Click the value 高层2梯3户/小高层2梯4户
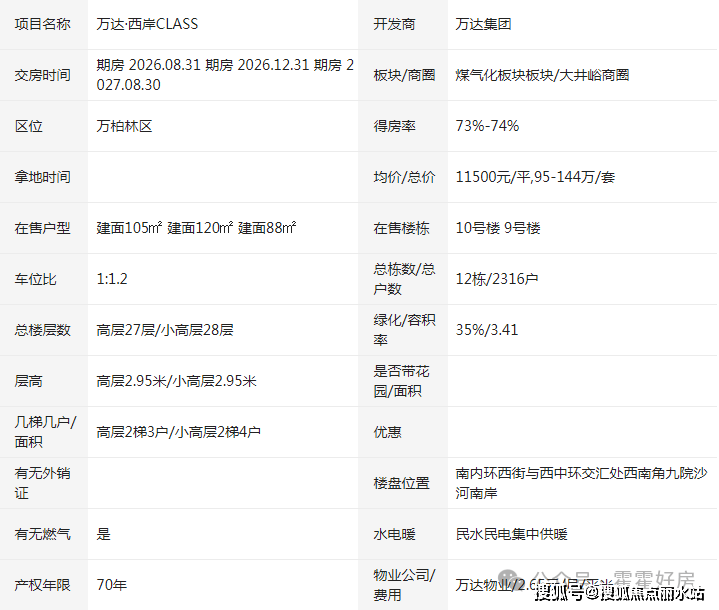719x610 pixels. [x=179, y=432]
